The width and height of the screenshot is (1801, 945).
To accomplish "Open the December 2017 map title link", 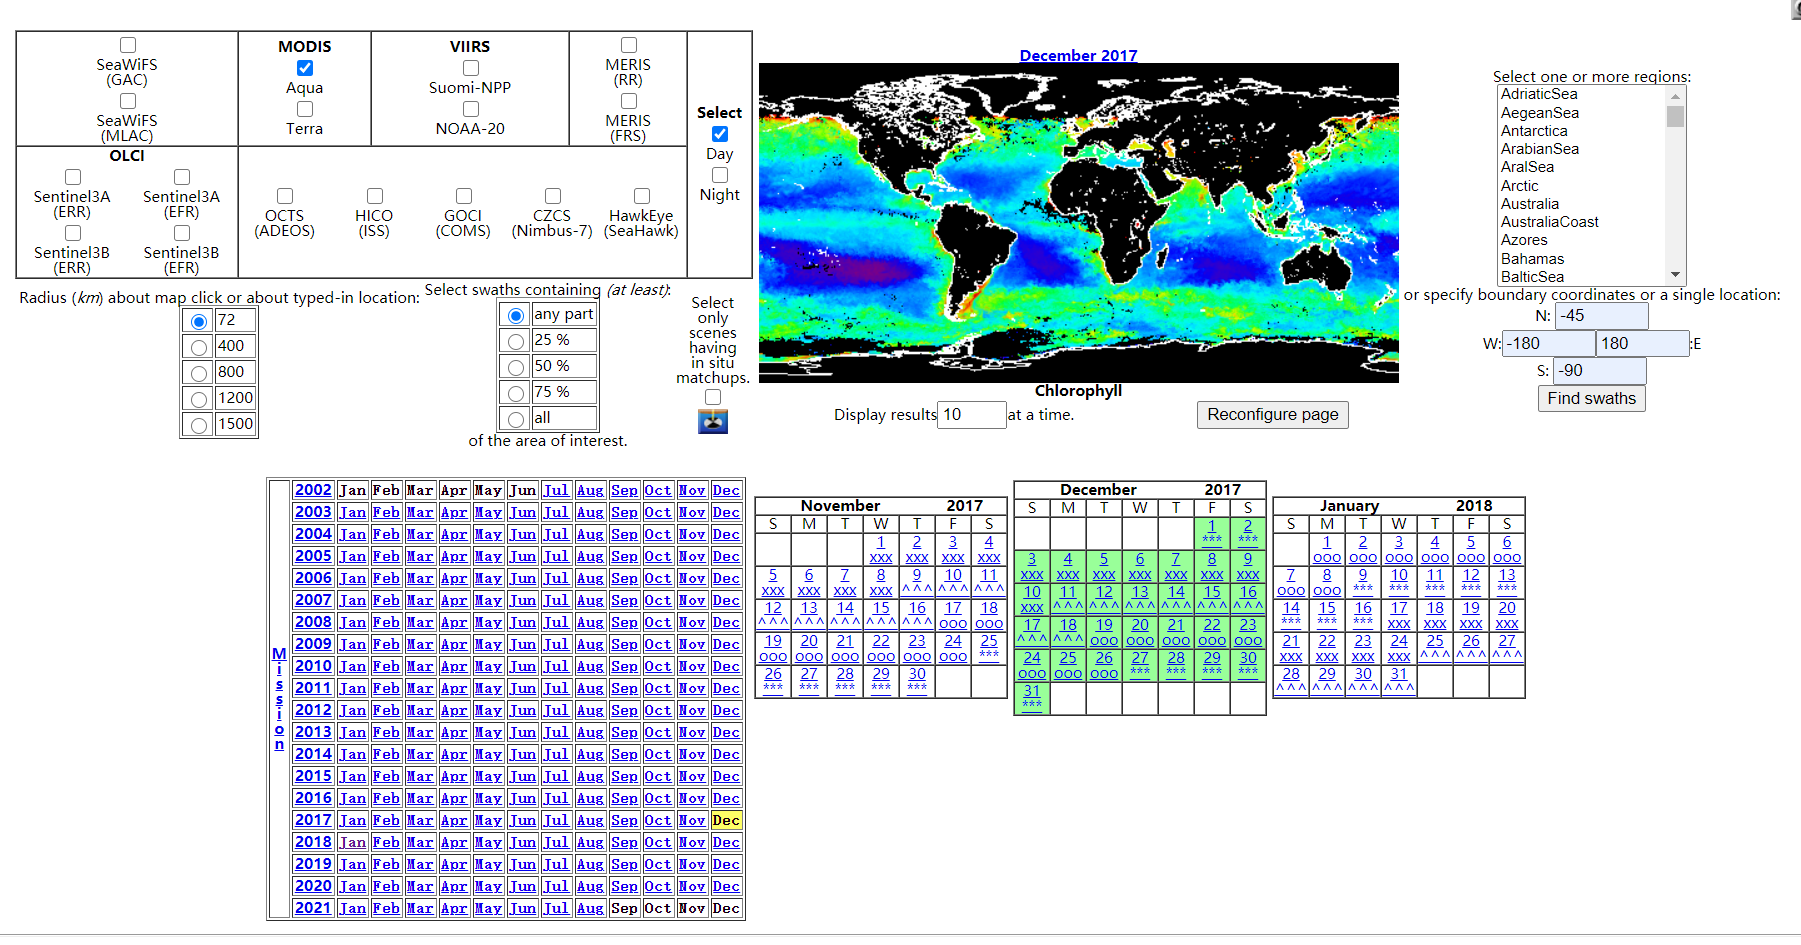I will click(x=1078, y=56).
